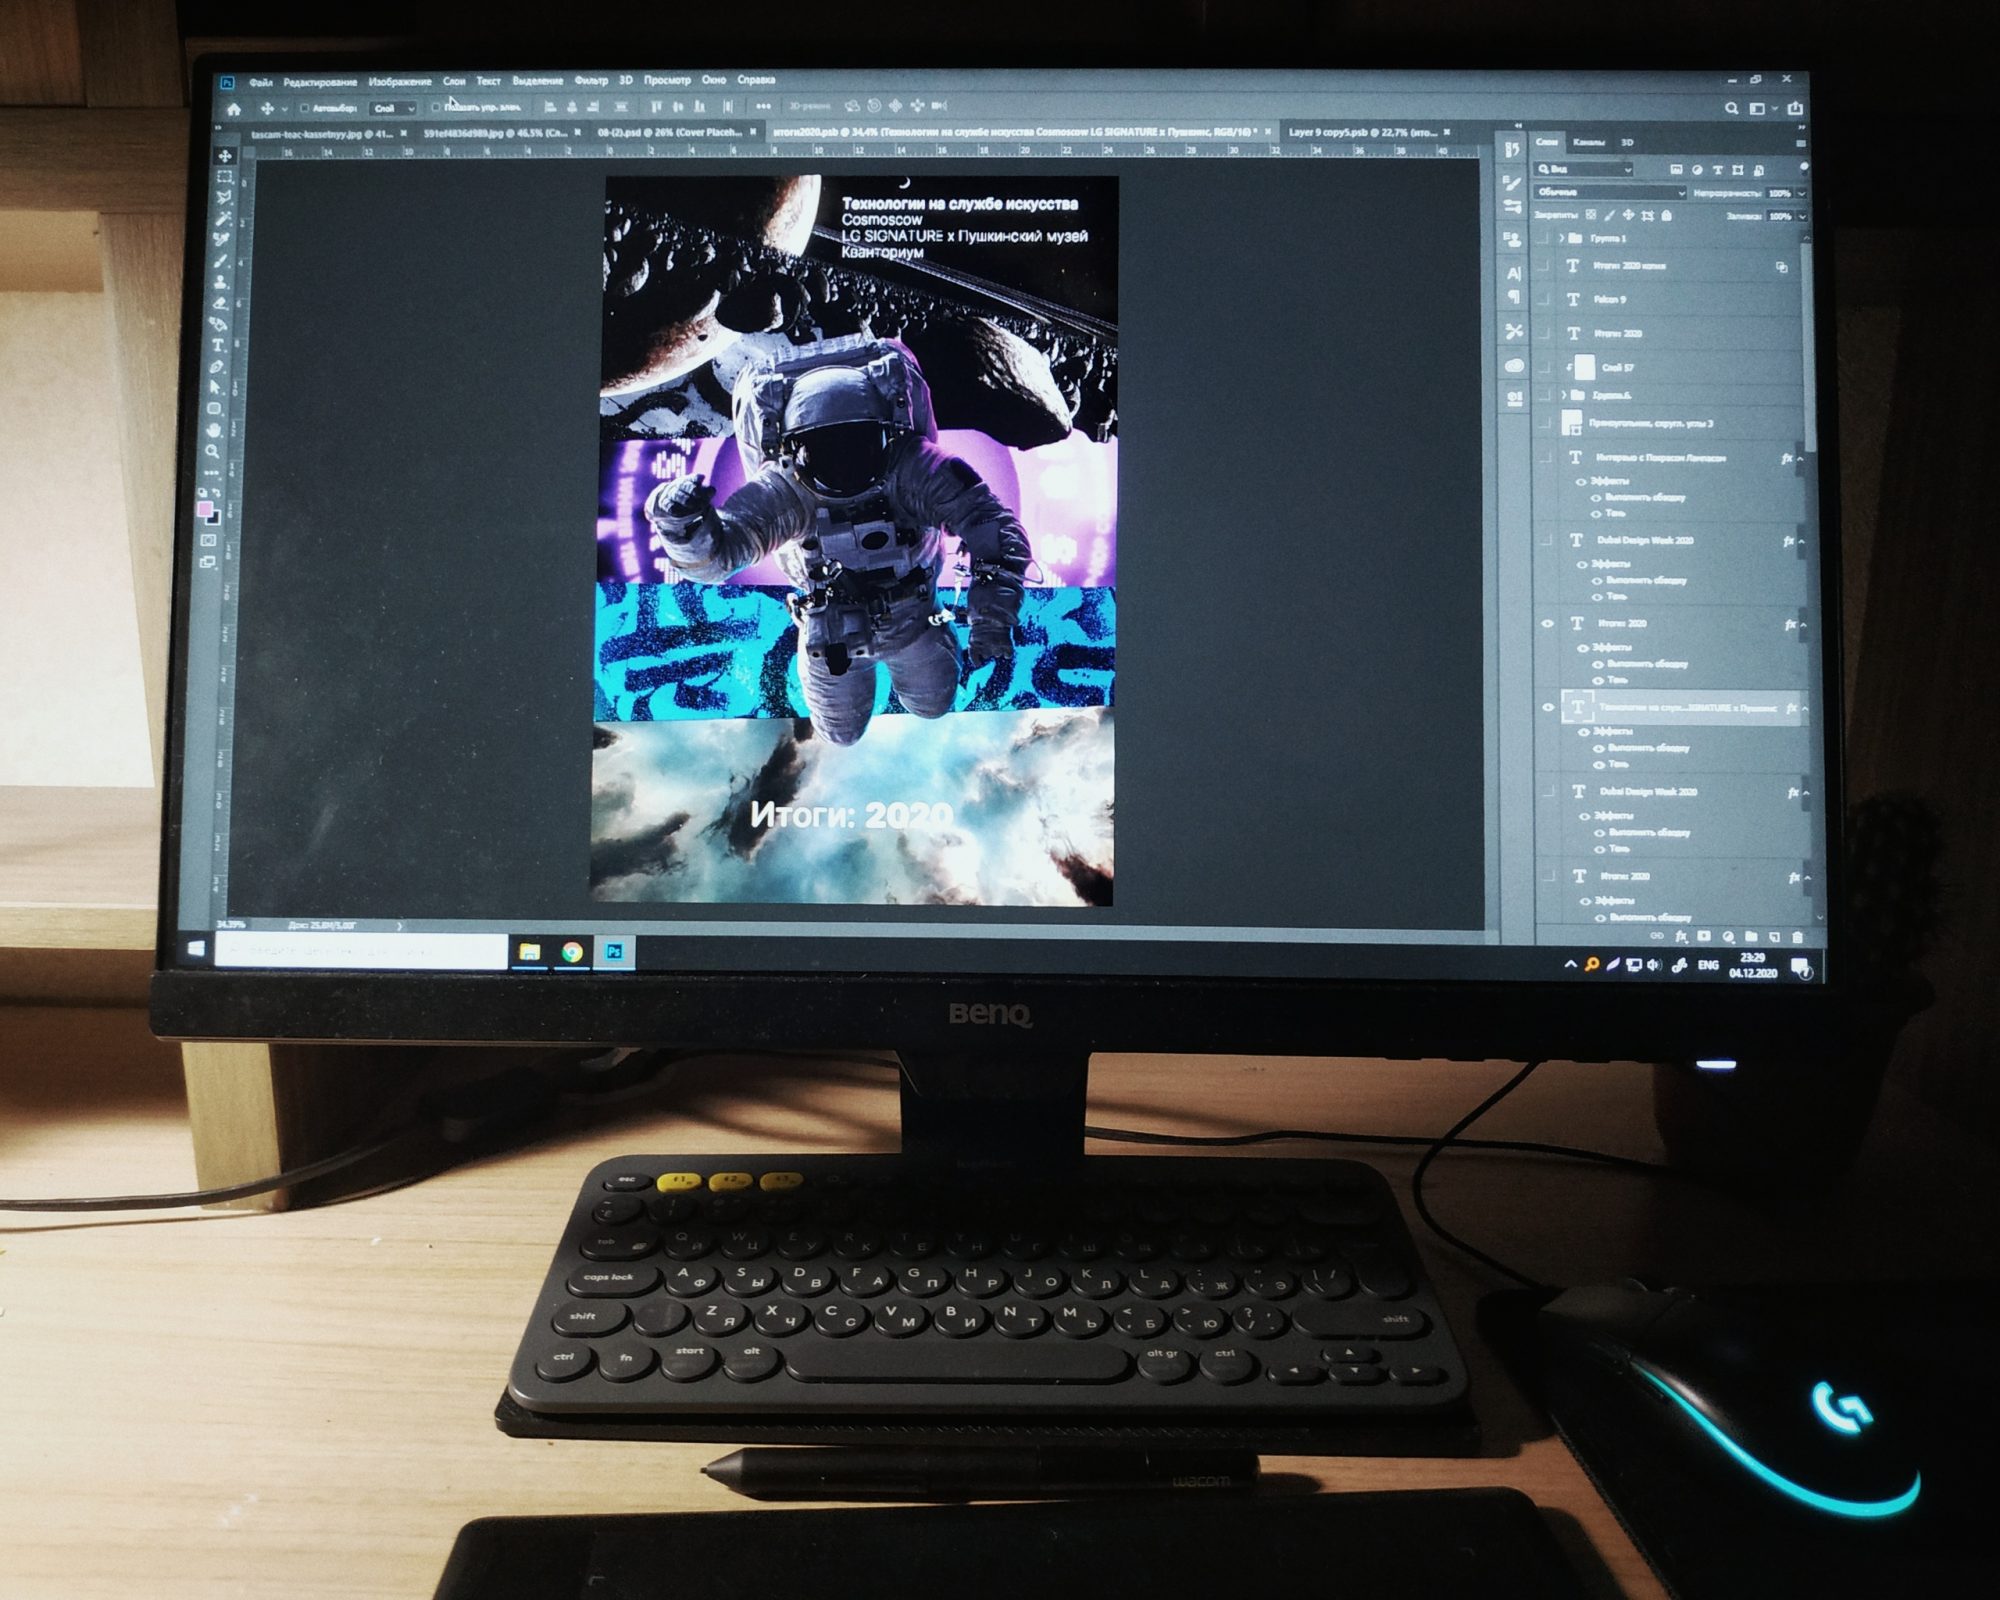Click the lock-all padlock icon in Layers
This screenshot has width=2000, height=1600.
[1667, 216]
